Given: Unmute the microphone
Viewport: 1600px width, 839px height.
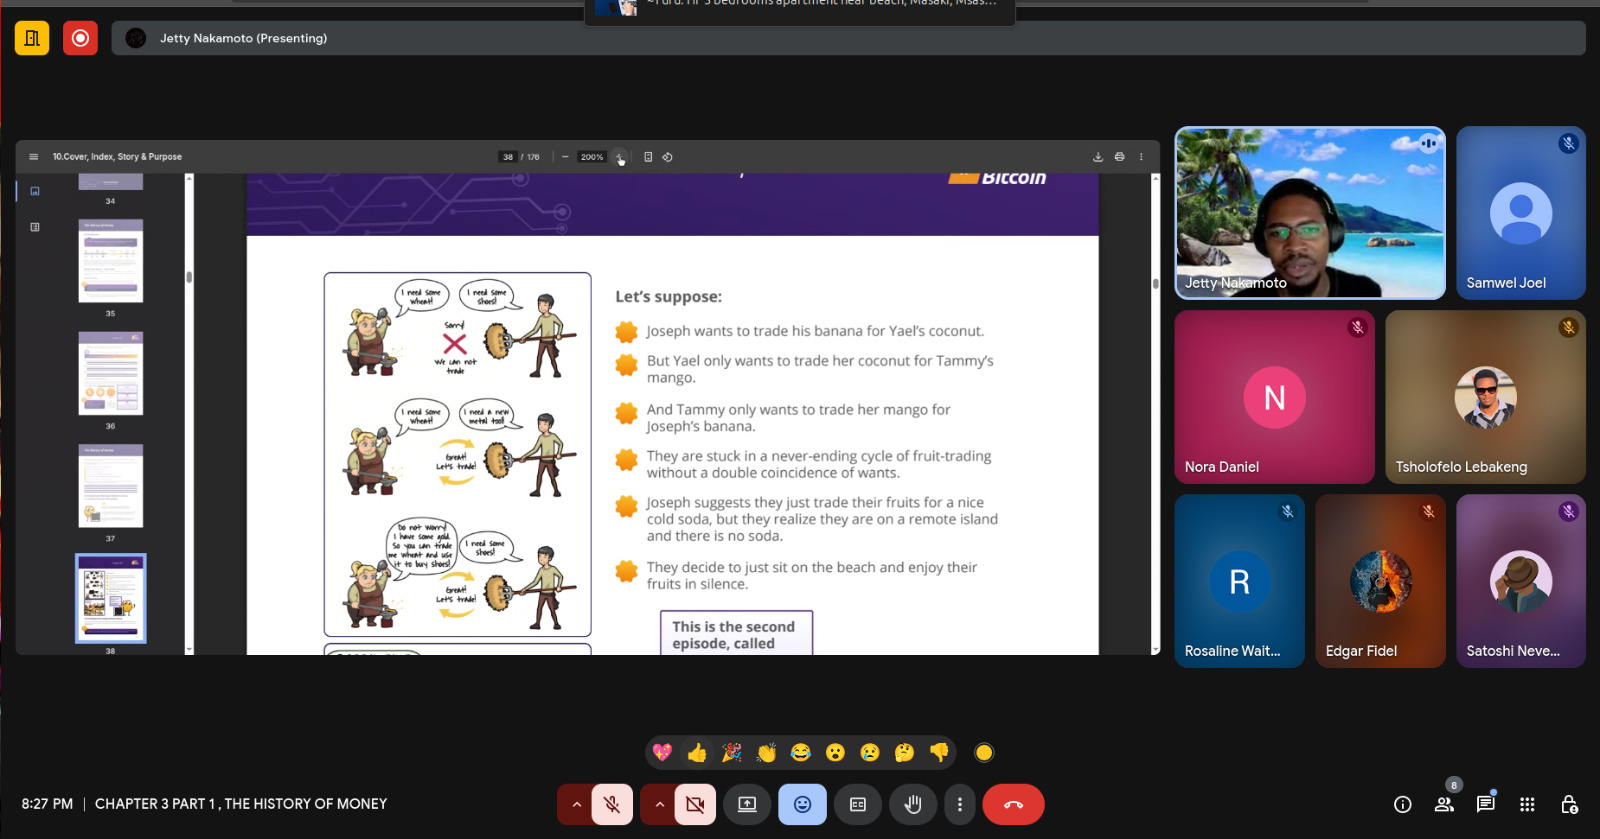Looking at the screenshot, I should click(x=612, y=804).
